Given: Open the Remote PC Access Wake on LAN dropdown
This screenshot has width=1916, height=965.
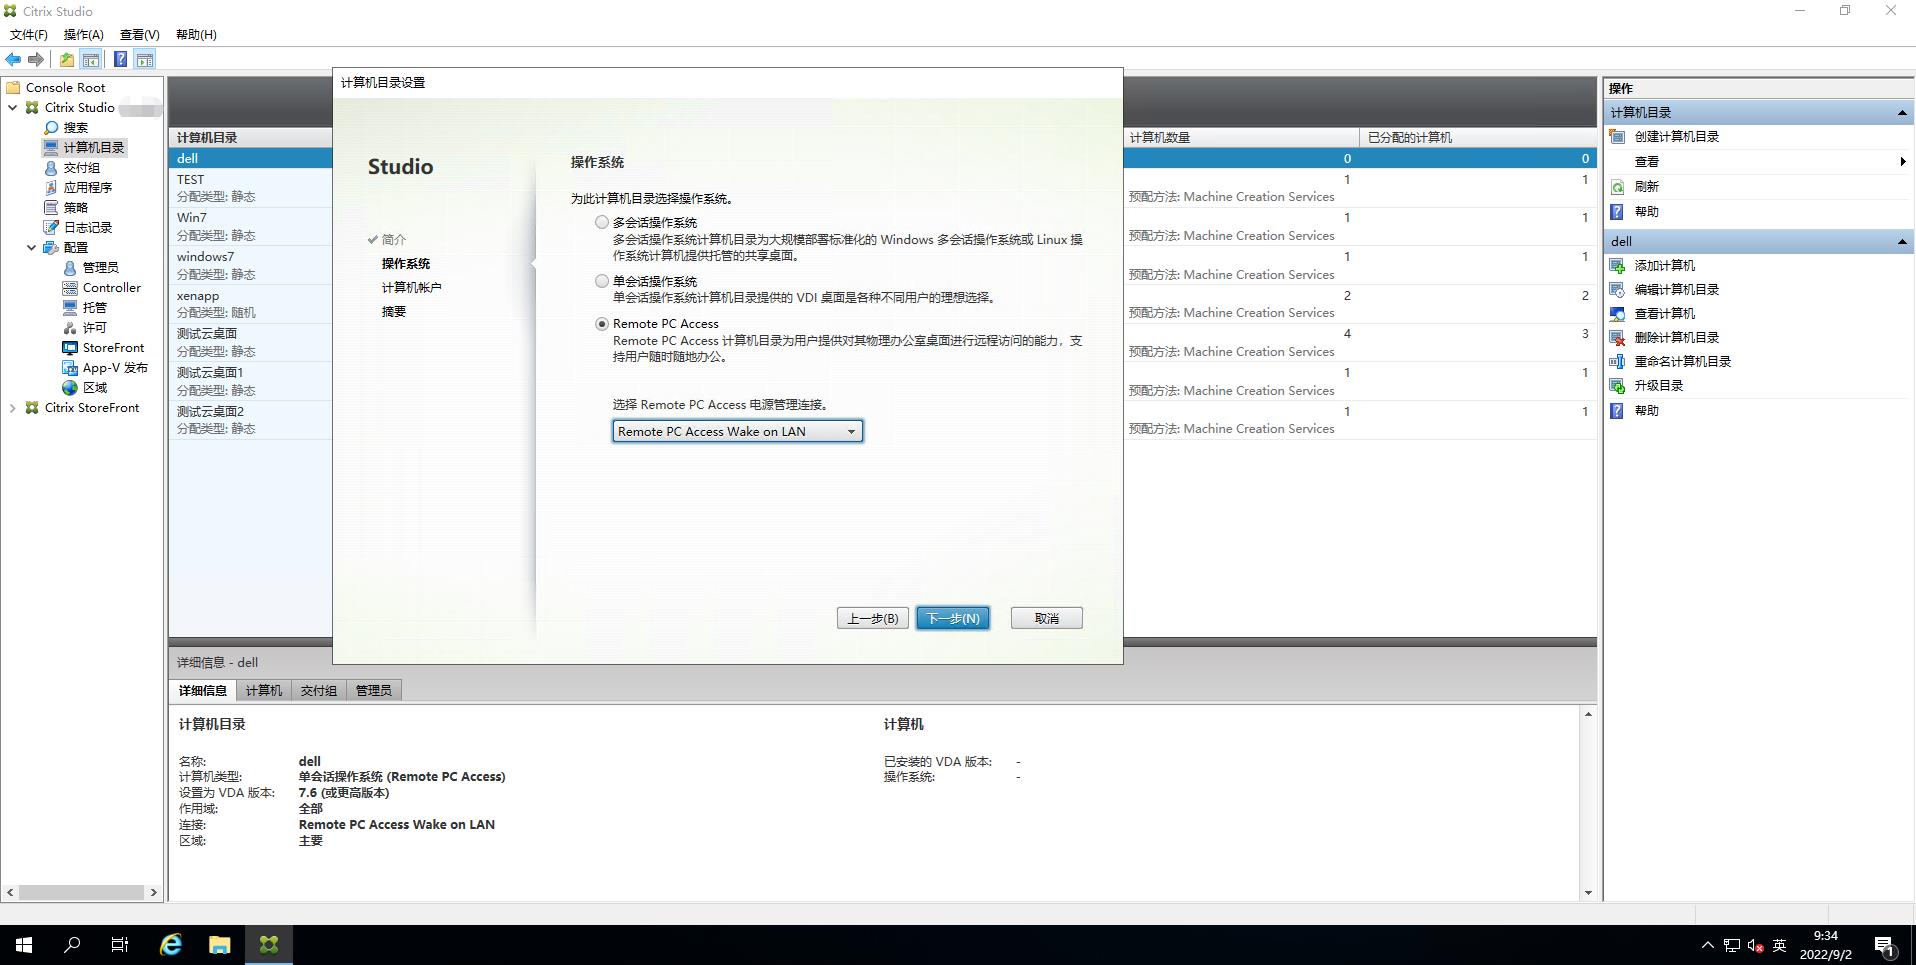Looking at the screenshot, I should 737,431.
